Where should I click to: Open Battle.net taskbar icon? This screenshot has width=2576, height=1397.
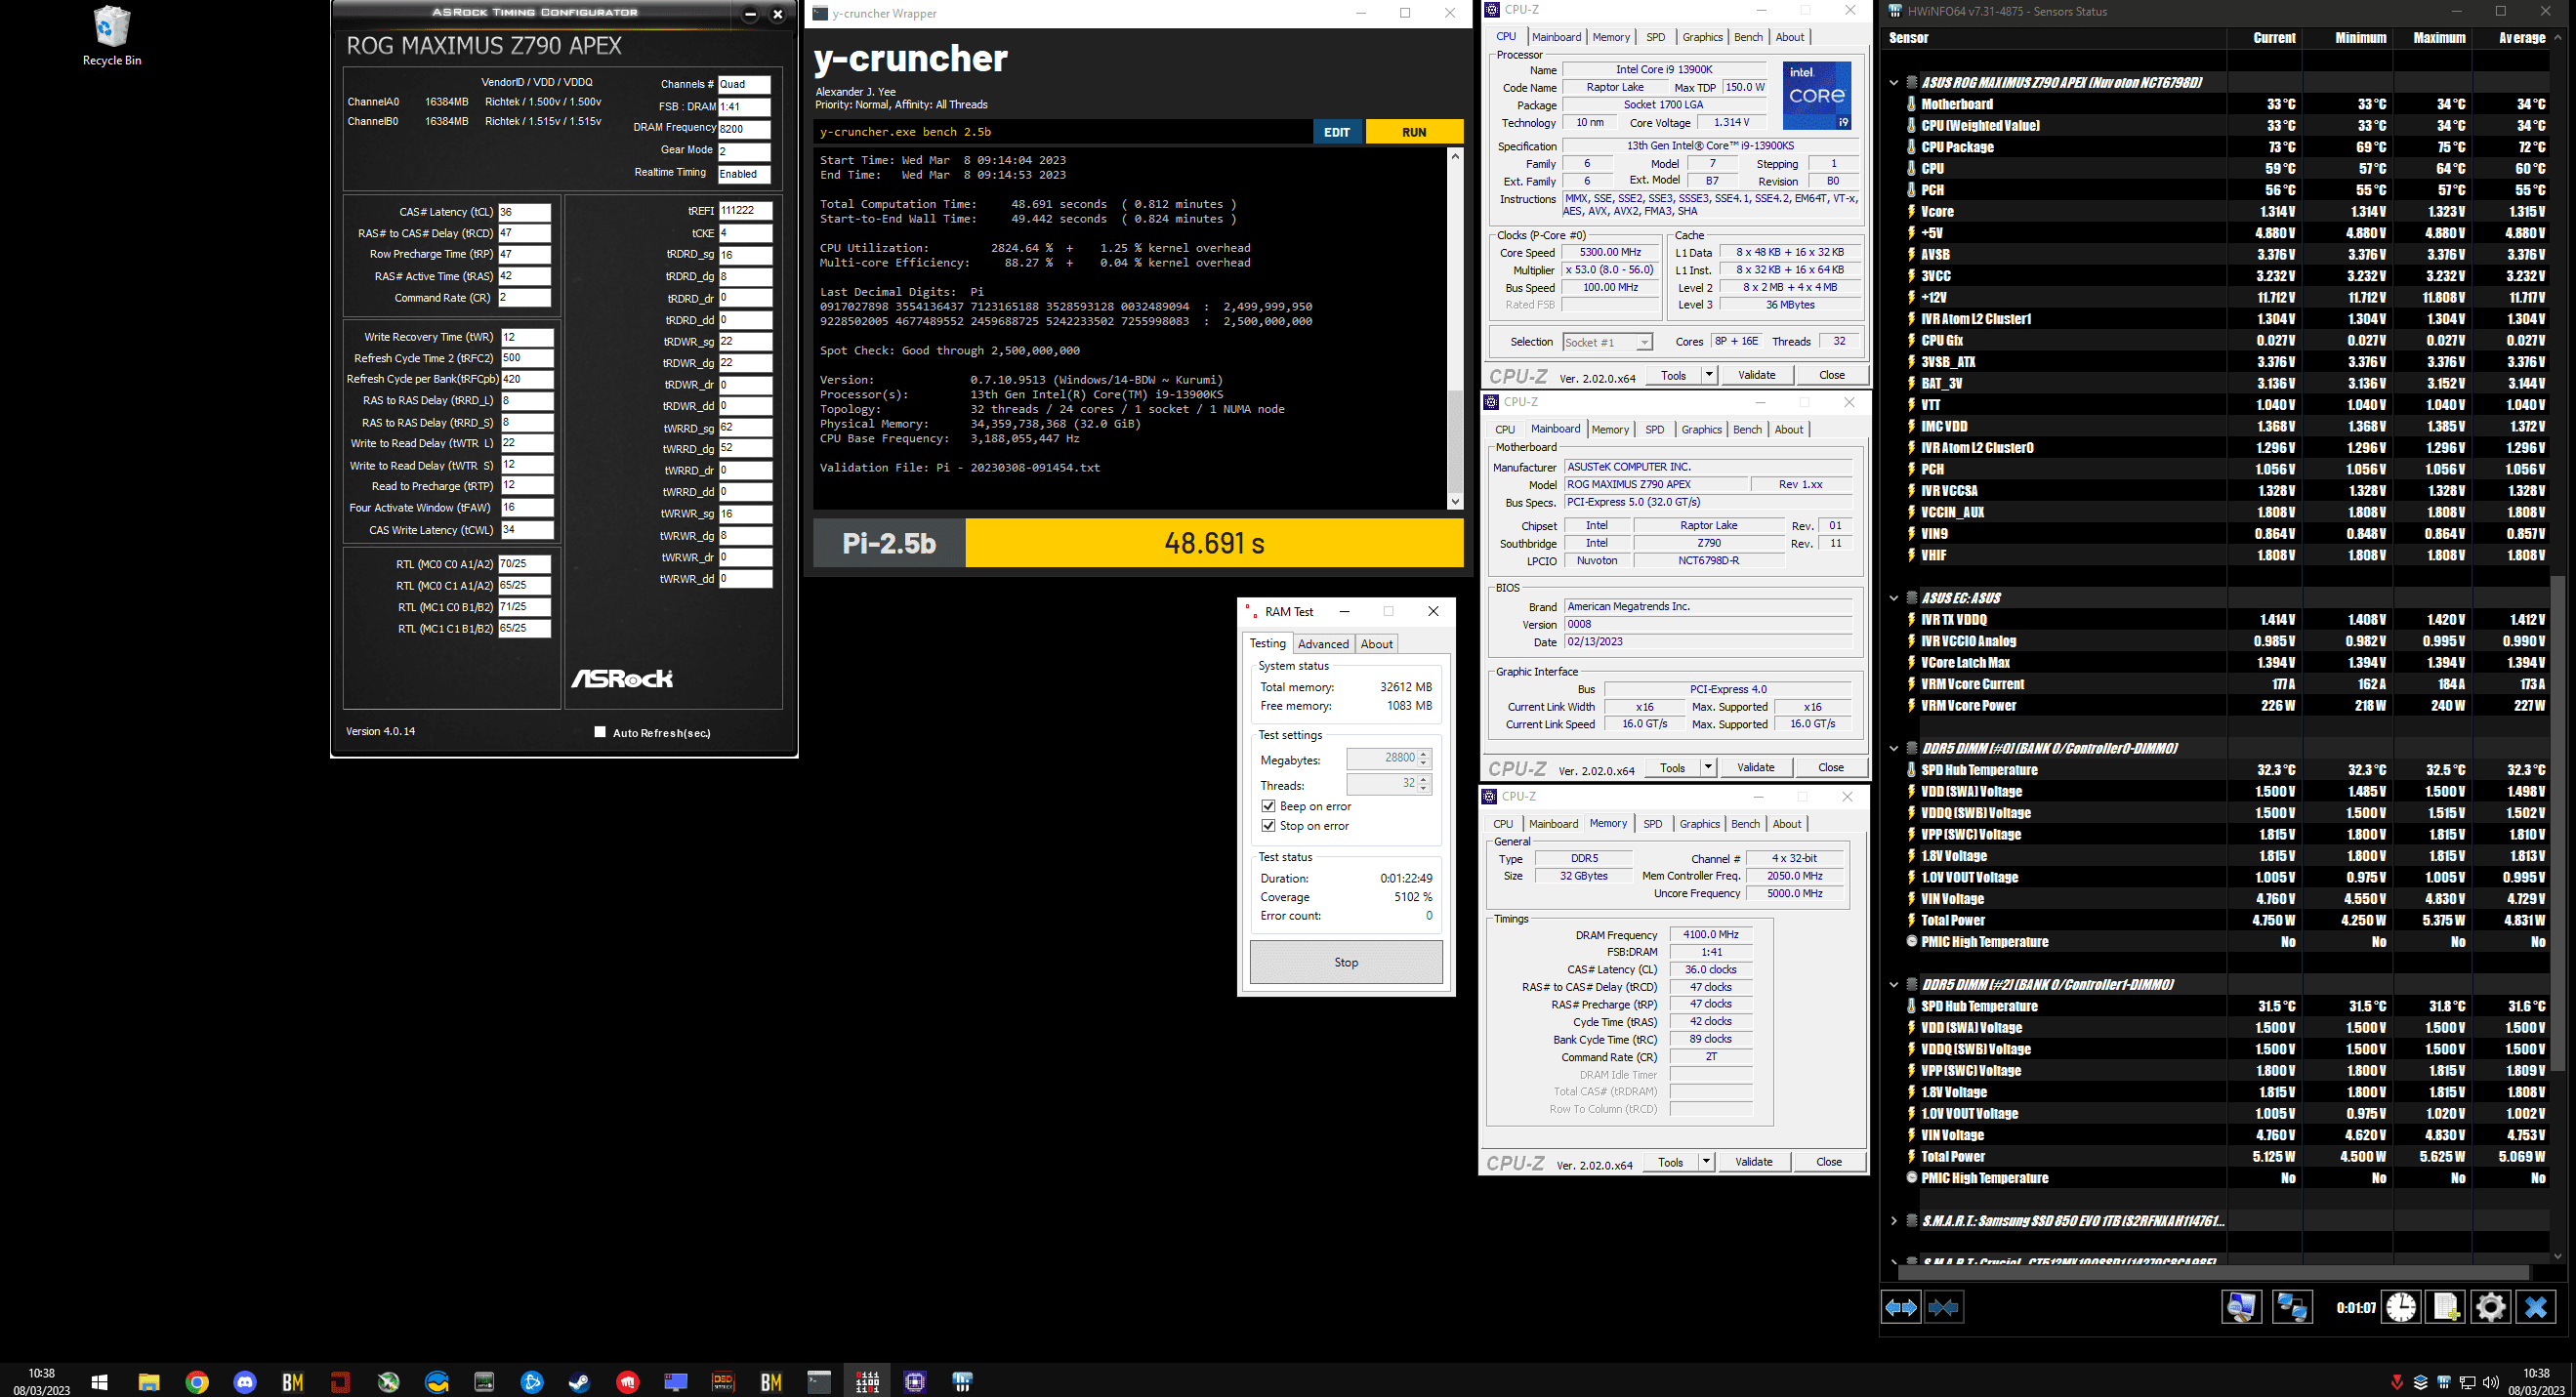pos(532,1382)
